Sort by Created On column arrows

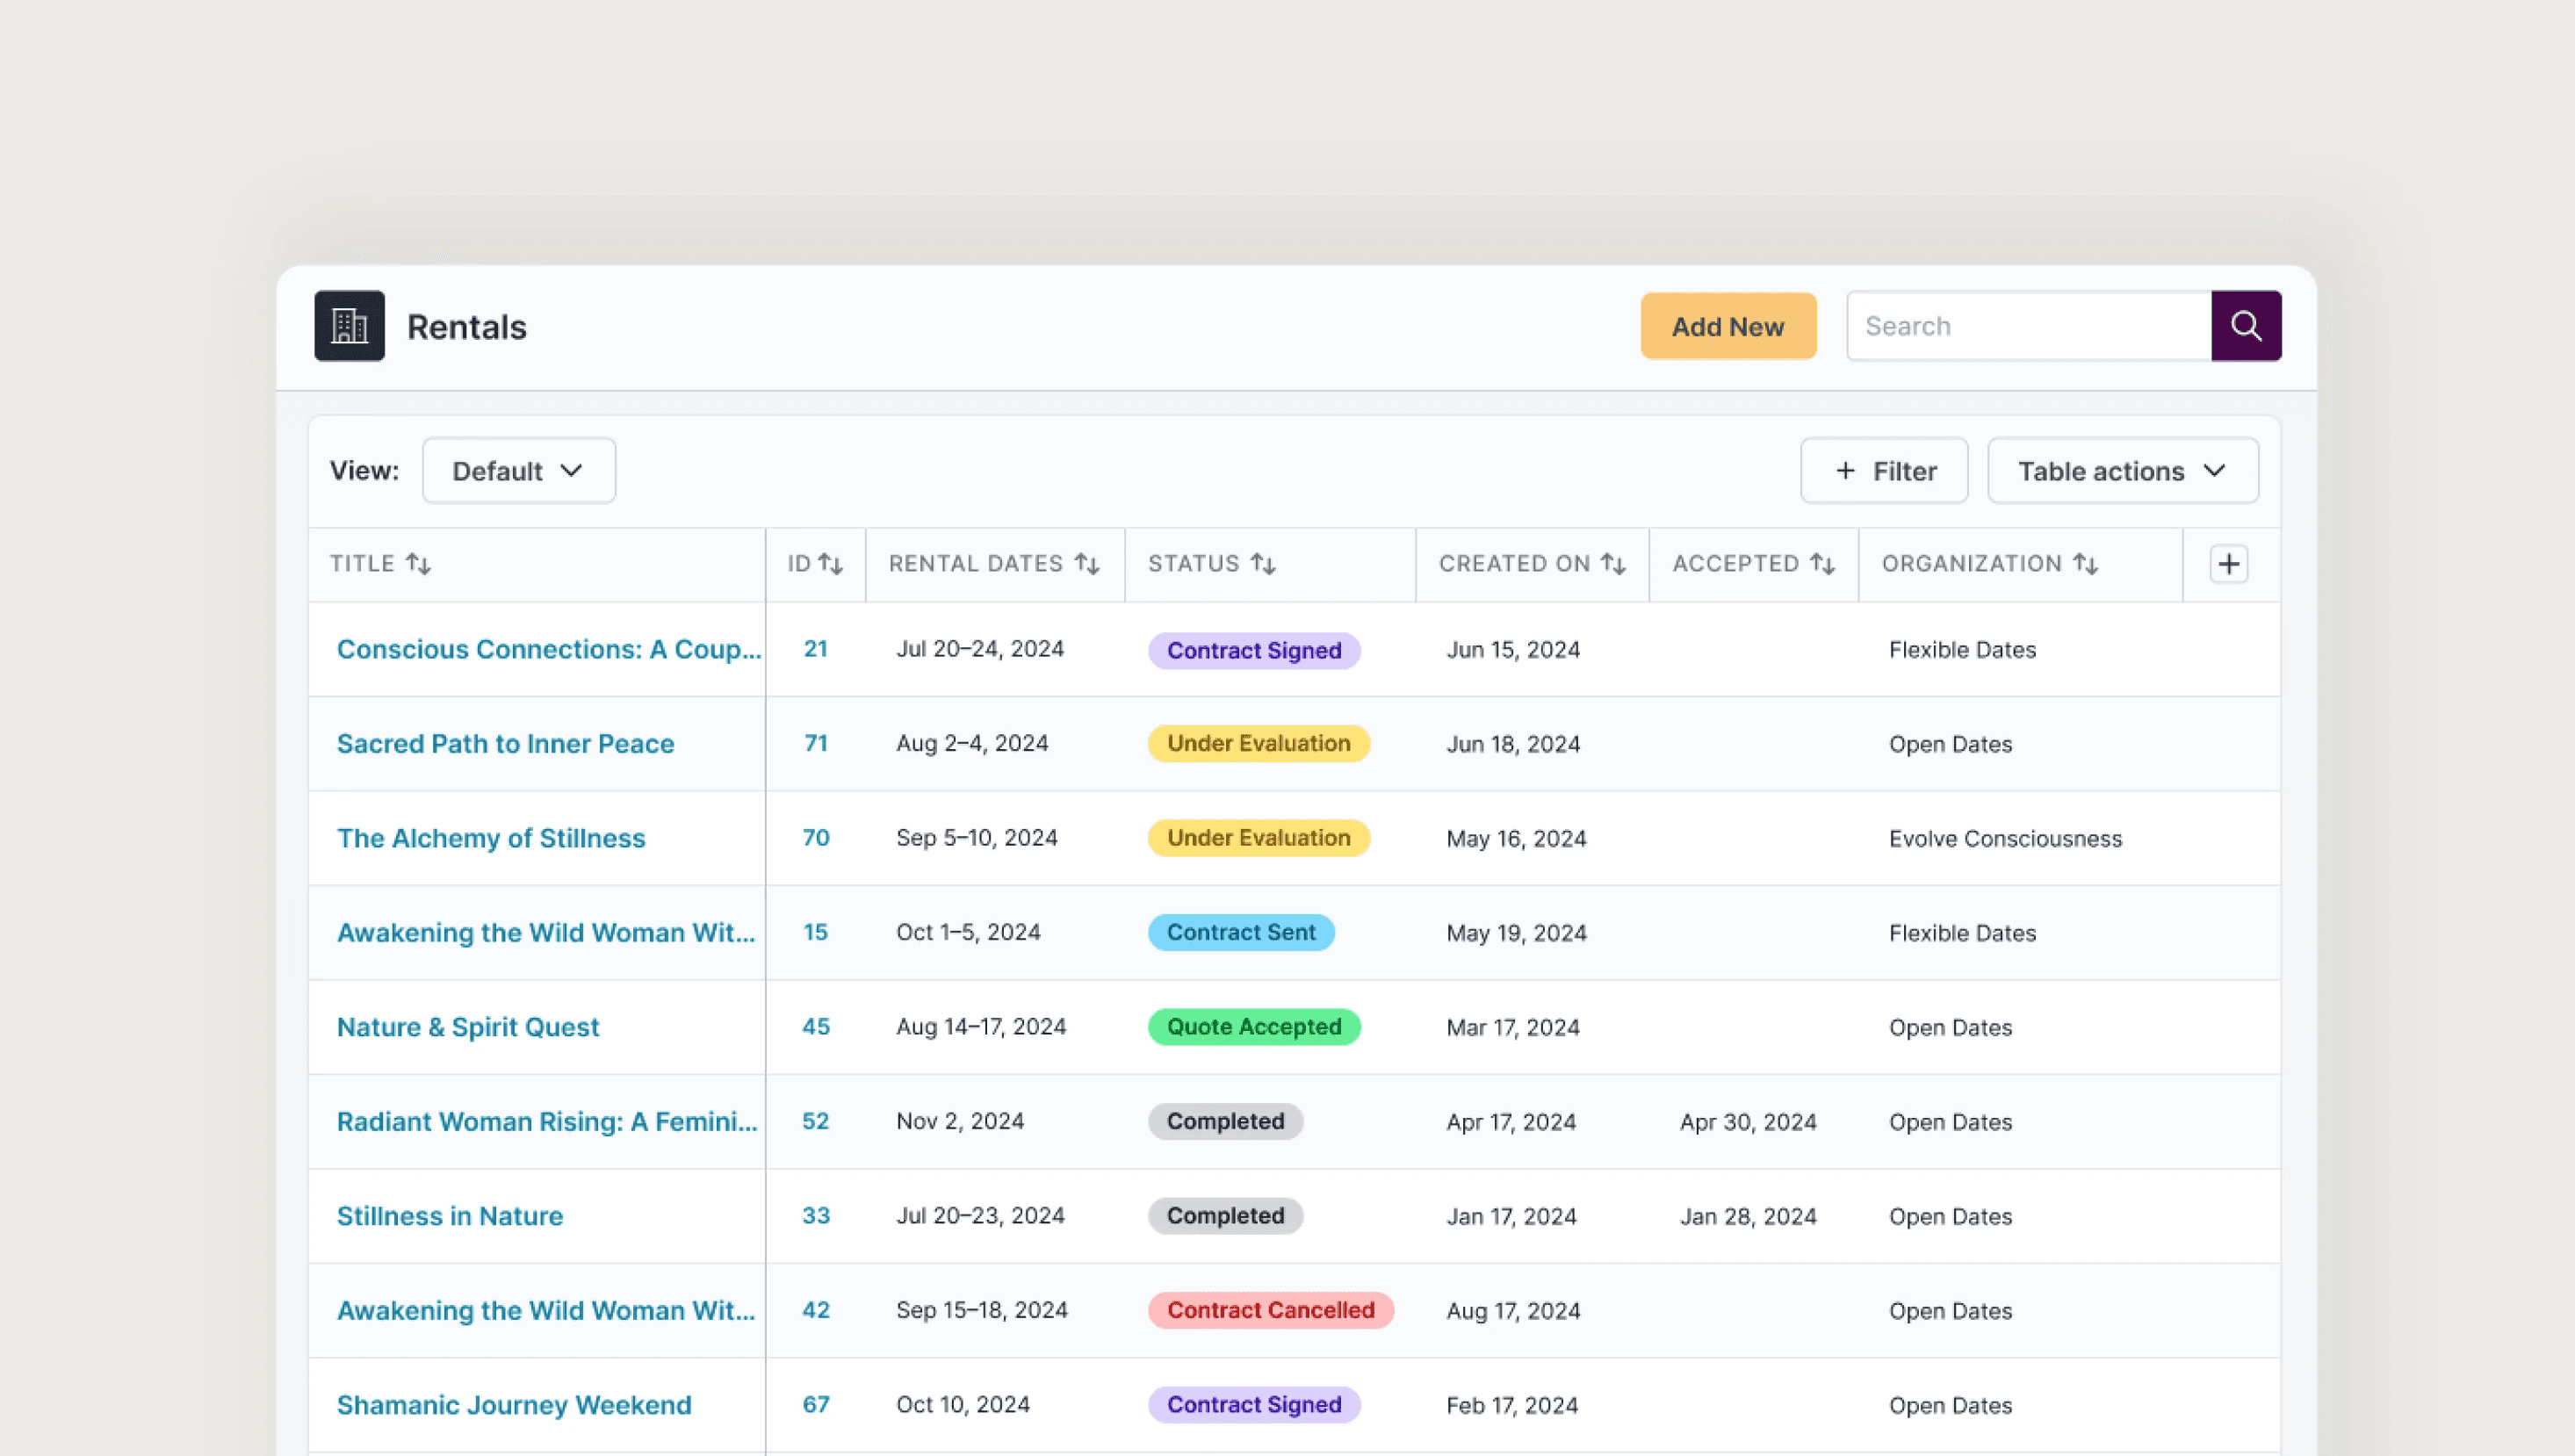pos(1612,564)
